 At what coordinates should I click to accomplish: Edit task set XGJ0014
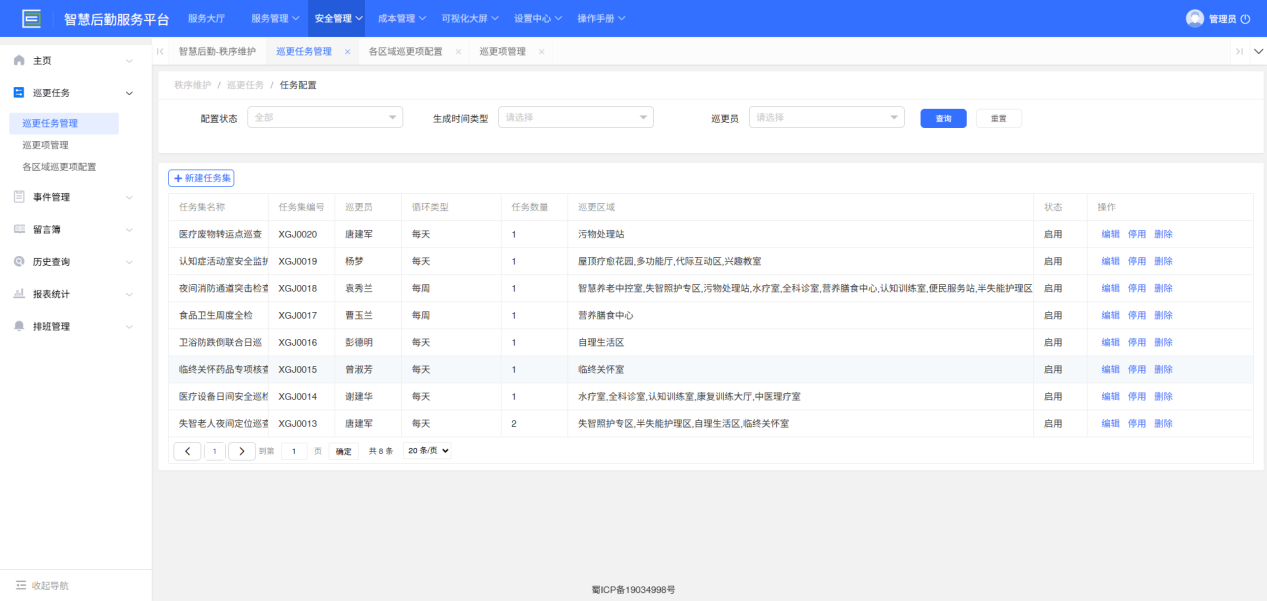(1110, 396)
